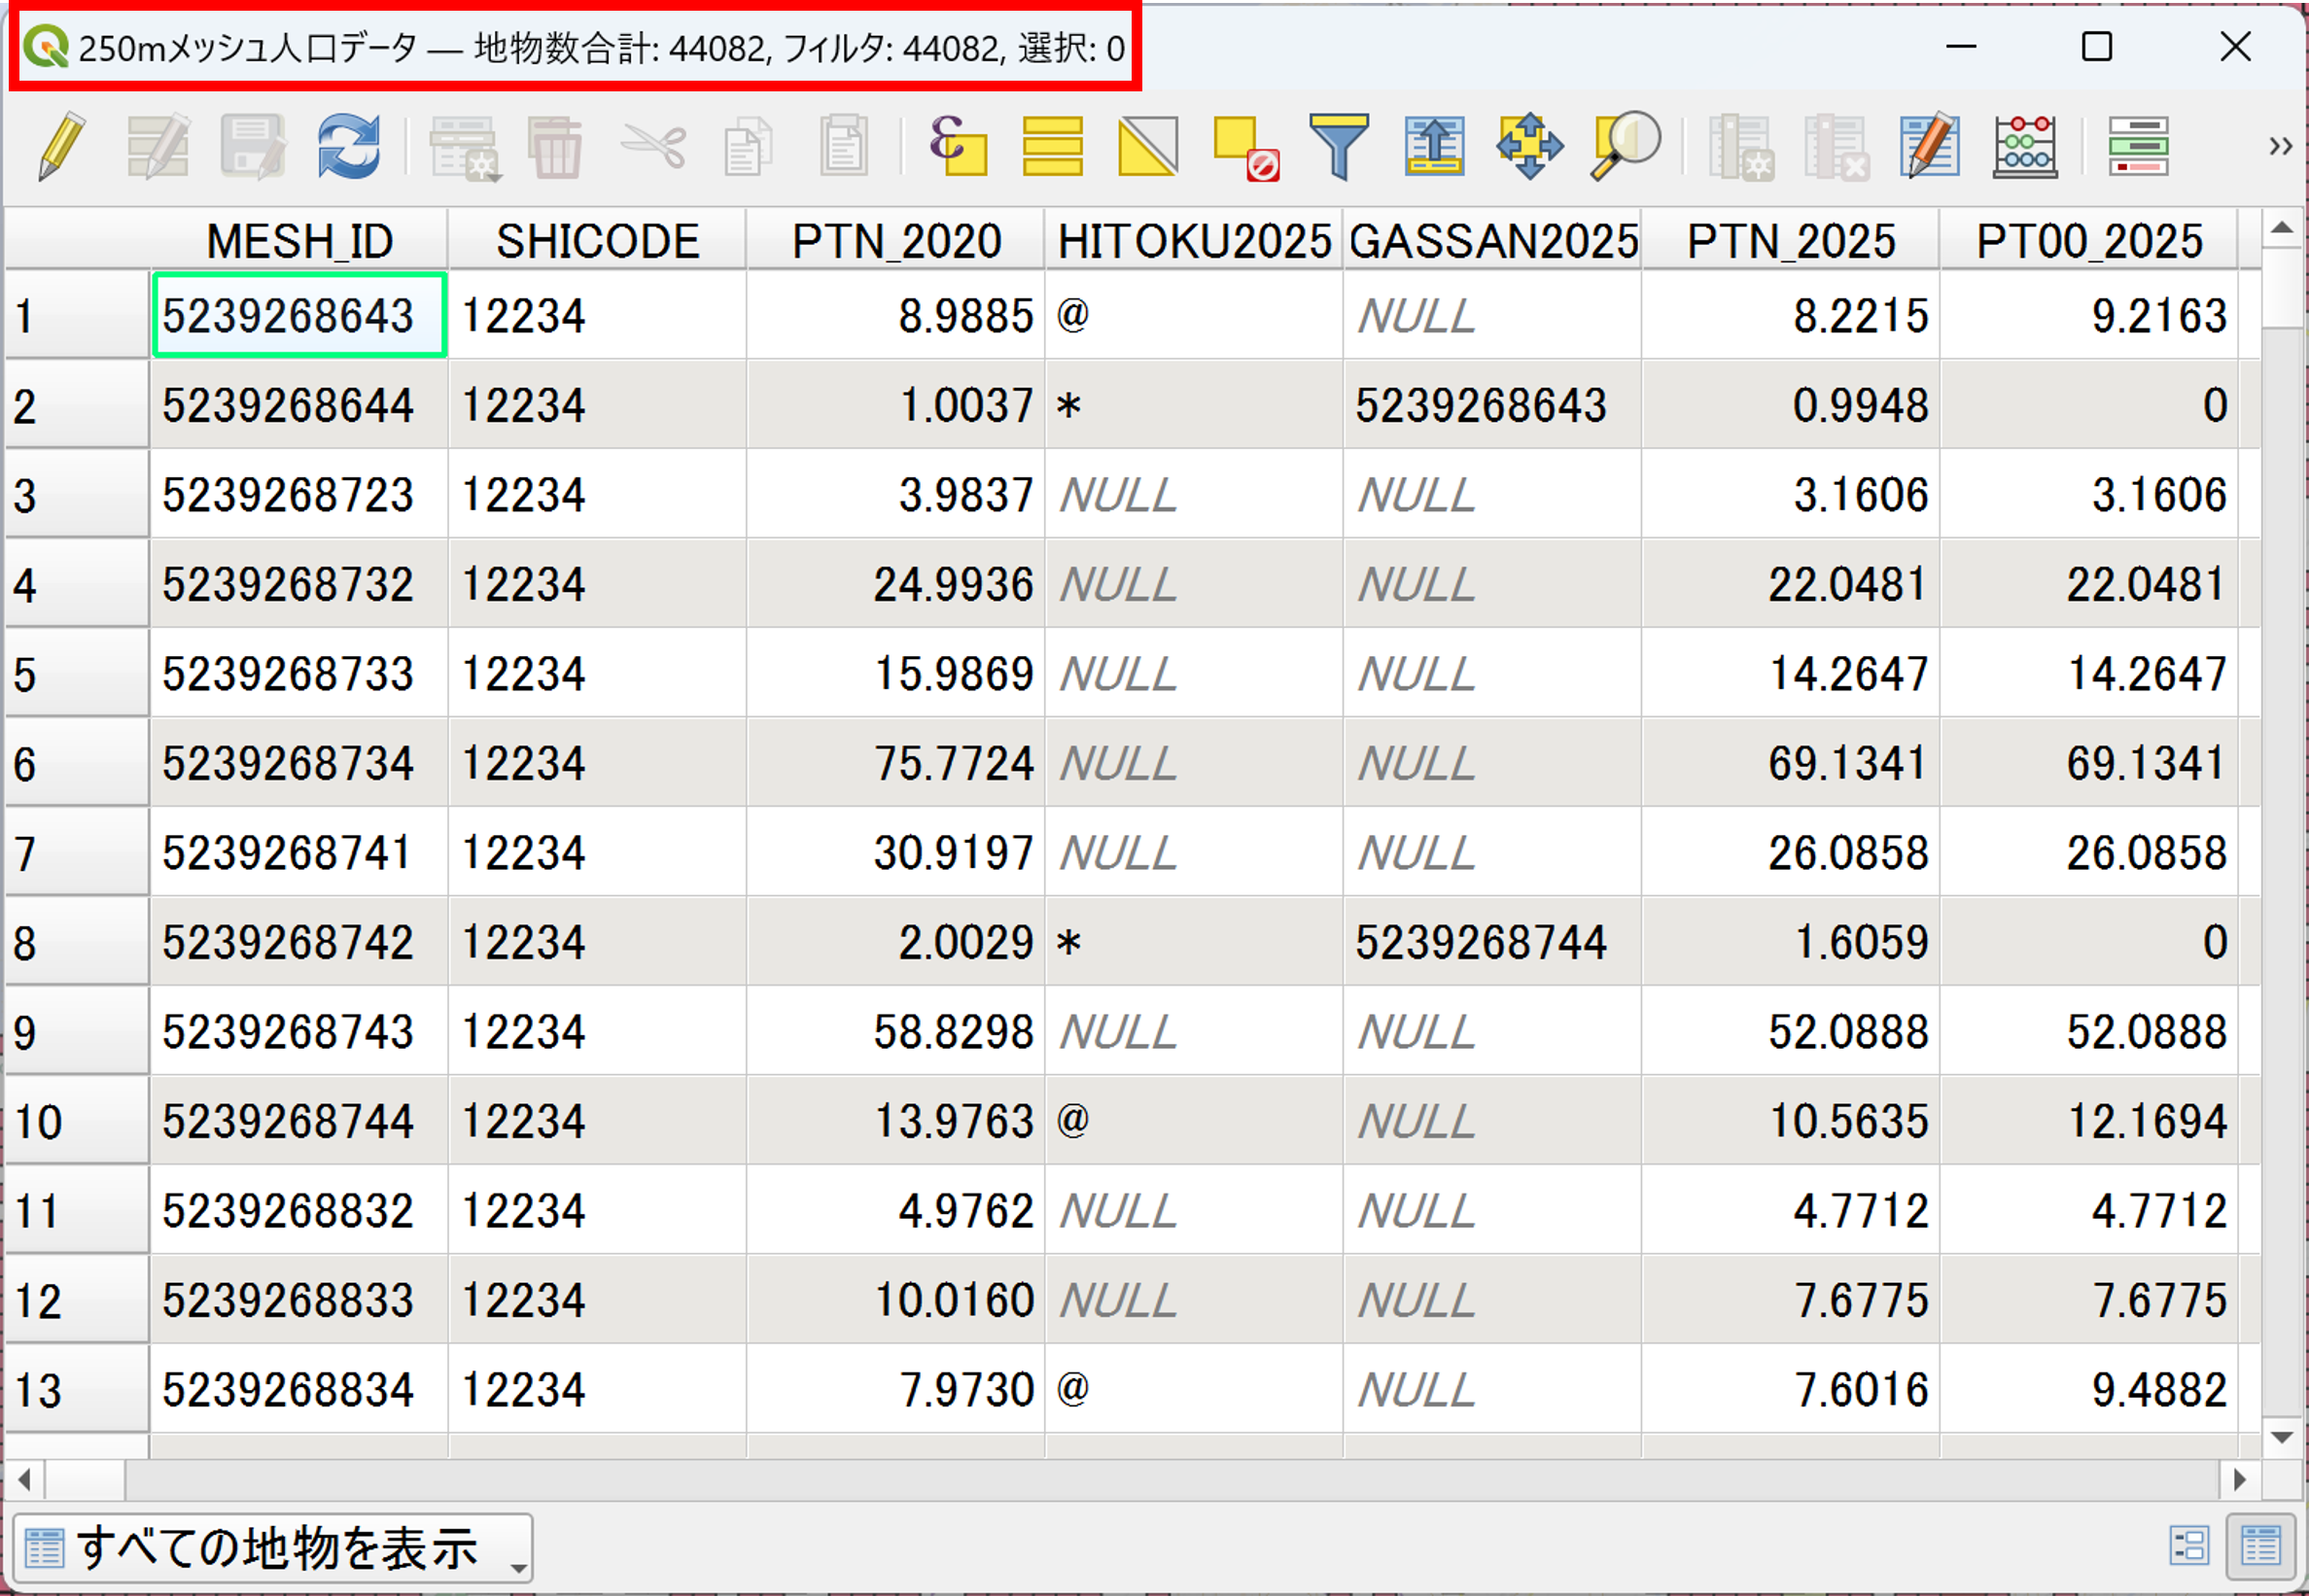Toggle editing mode with the pencil icon
The width and height of the screenshot is (2309, 1596).
[61, 147]
